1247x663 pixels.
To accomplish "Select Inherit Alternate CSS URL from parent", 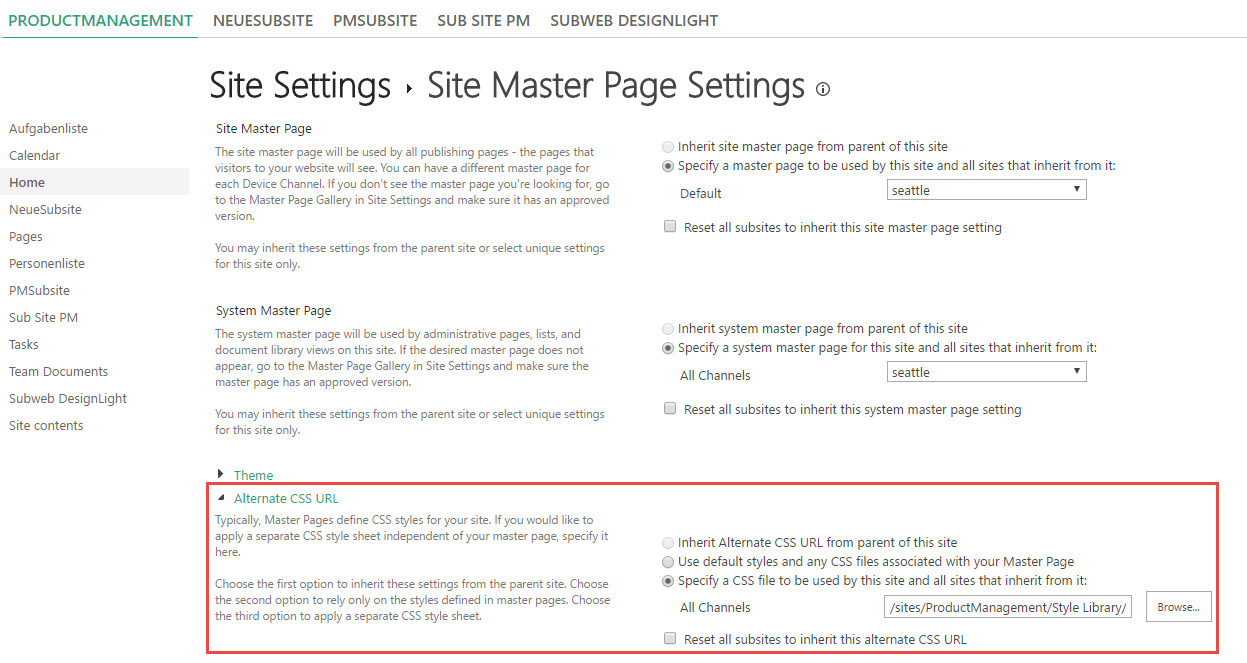I will point(668,543).
